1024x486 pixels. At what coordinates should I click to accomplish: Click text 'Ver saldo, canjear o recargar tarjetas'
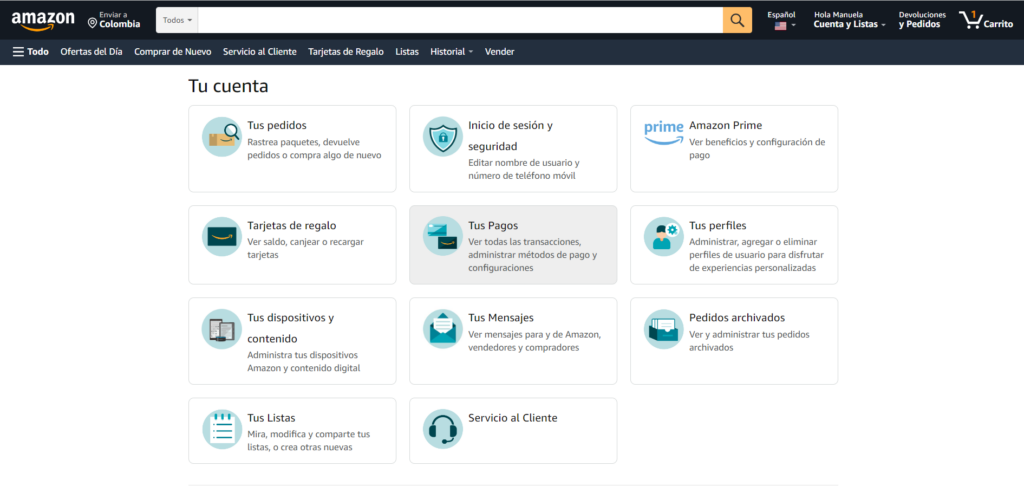(306, 248)
